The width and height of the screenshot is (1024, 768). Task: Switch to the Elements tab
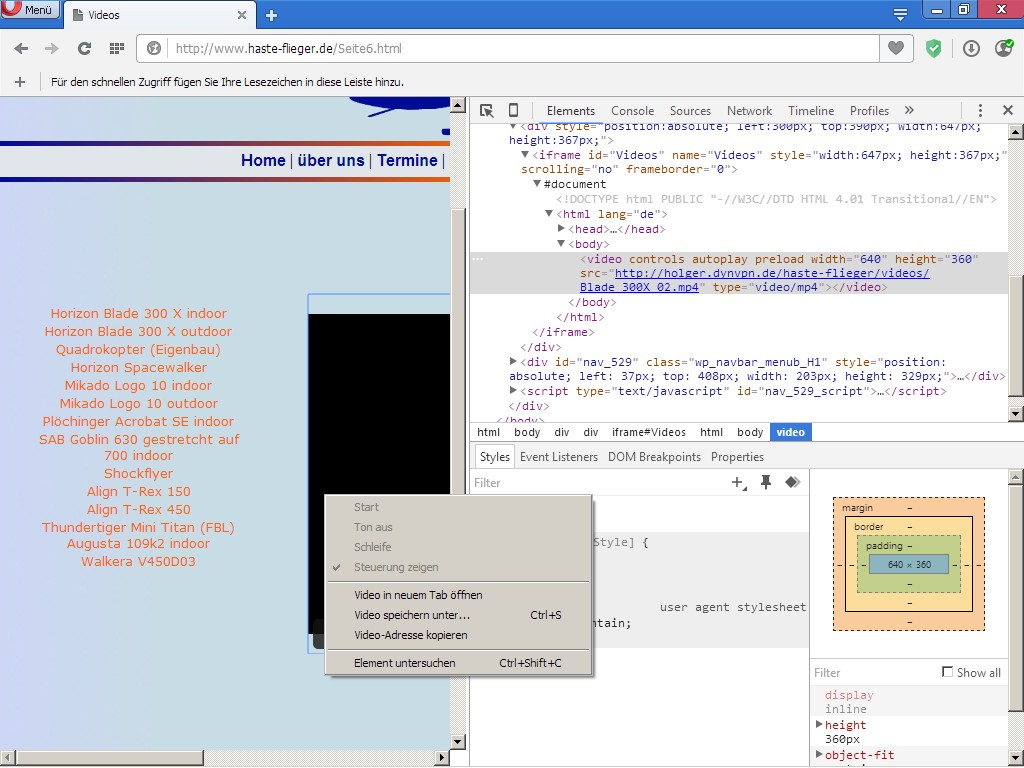pos(571,111)
